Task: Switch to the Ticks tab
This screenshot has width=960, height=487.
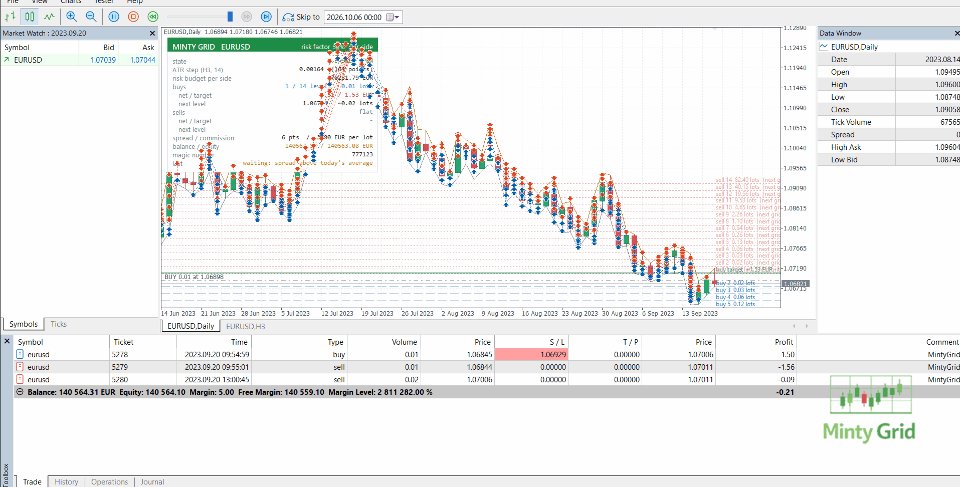Action: [x=58, y=324]
